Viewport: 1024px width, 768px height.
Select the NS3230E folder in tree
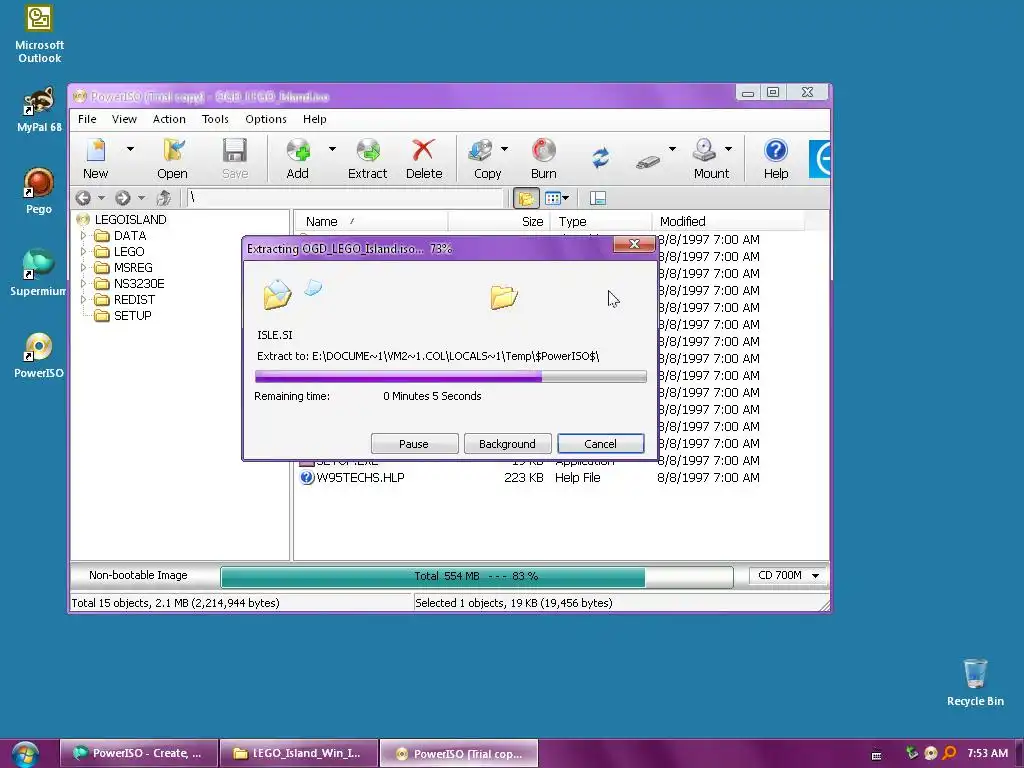click(138, 283)
